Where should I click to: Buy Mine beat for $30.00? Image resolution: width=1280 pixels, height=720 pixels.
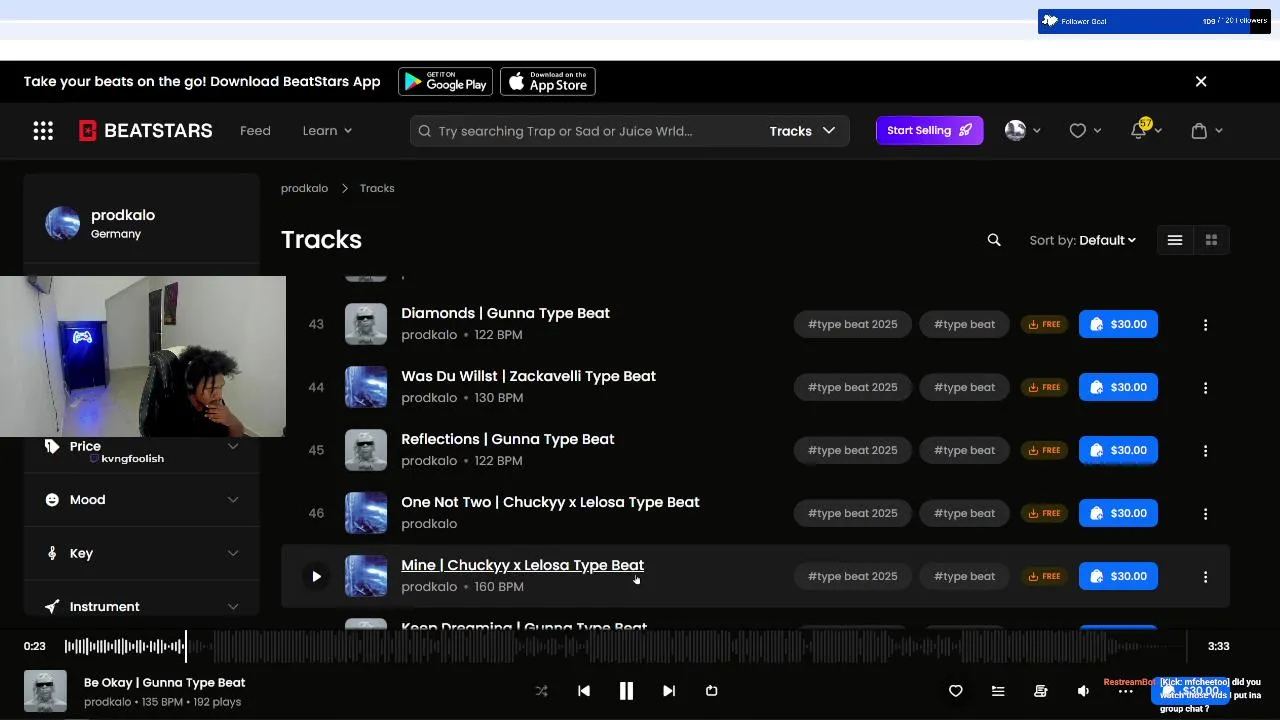click(x=1118, y=576)
